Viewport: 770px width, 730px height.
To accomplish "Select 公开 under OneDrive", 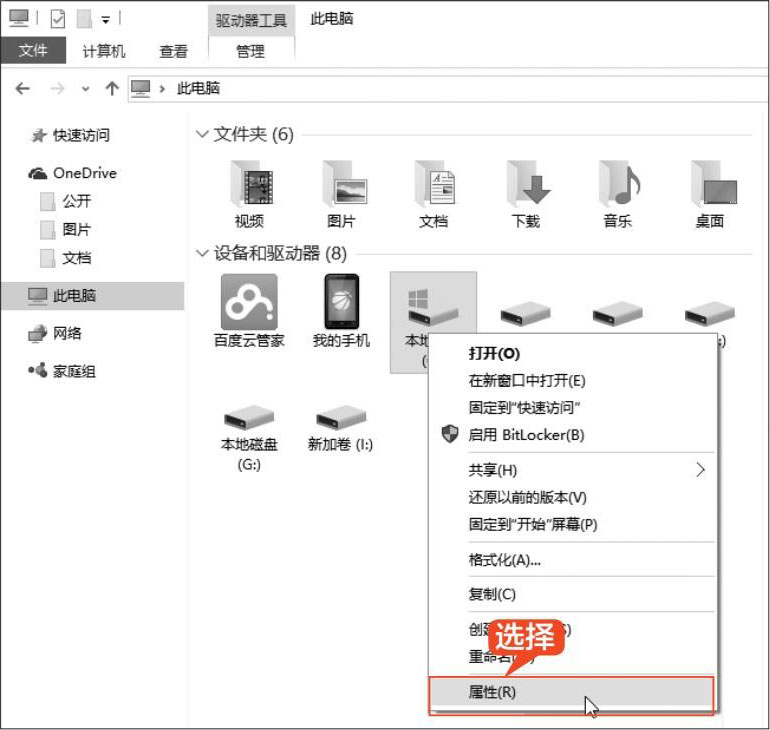I will [x=76, y=201].
